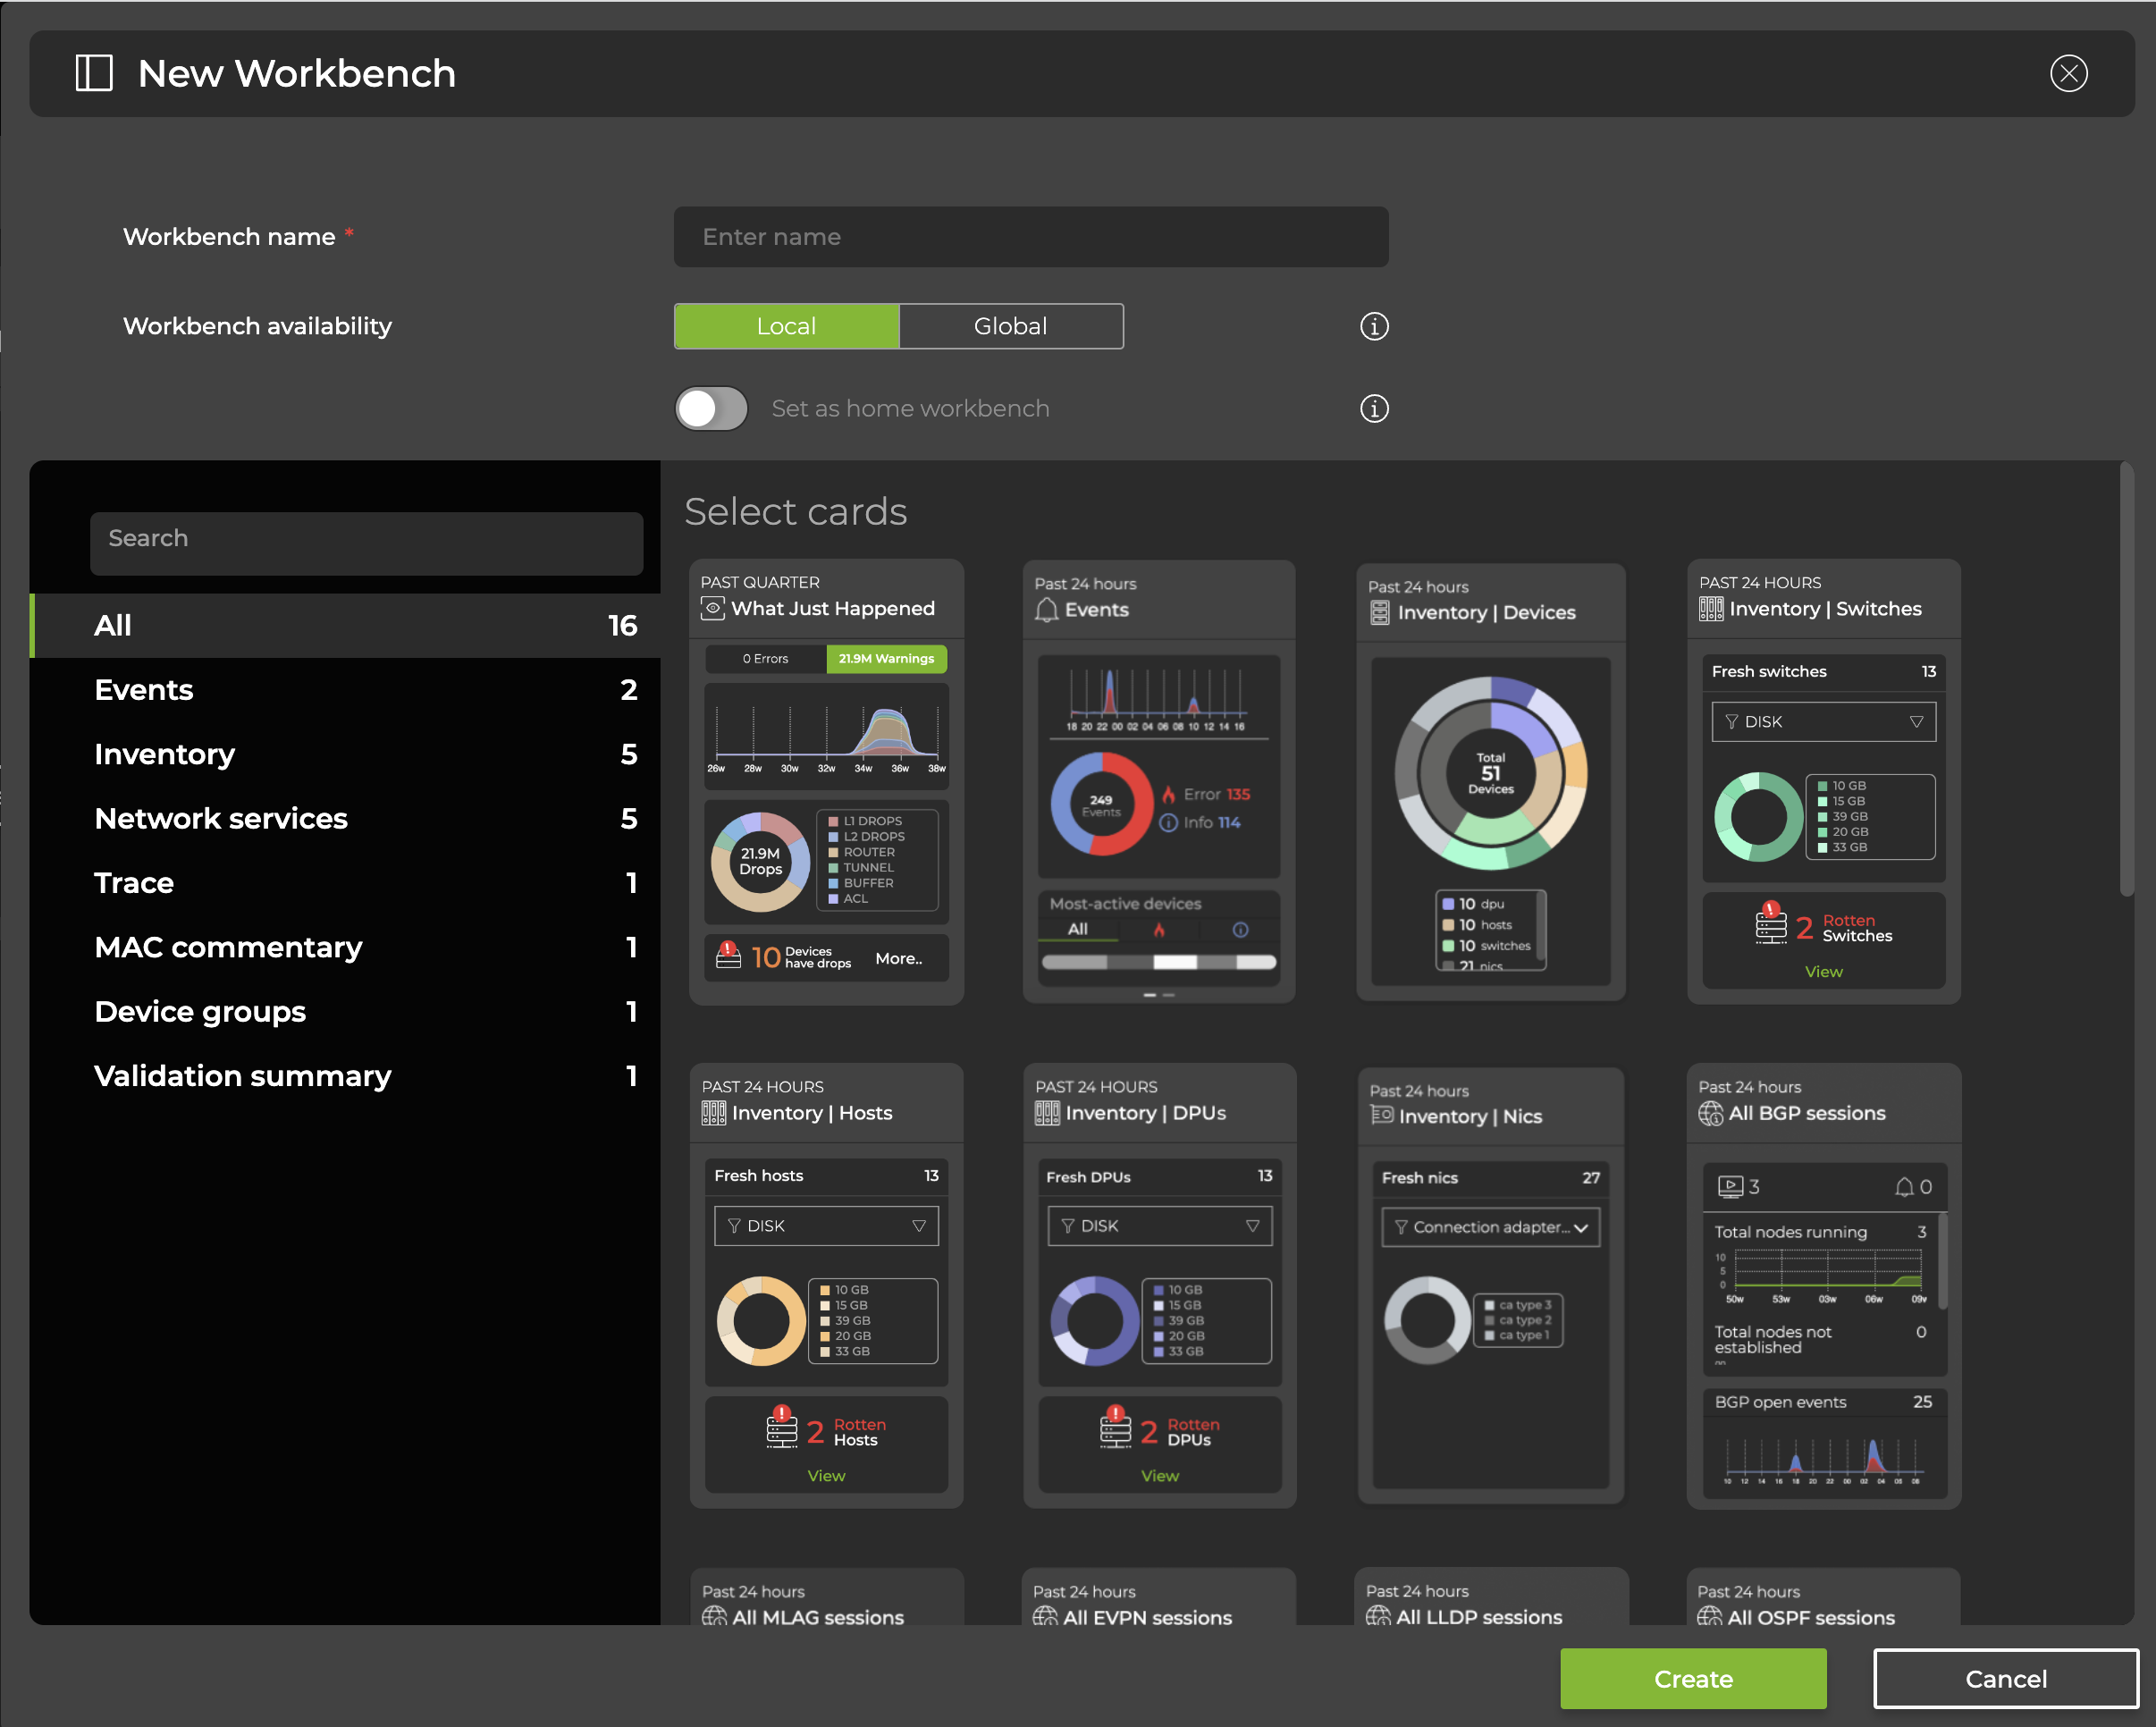Click the All BGP Sessions network icon
Screen dimensions: 2156x1727
click(x=1710, y=1112)
